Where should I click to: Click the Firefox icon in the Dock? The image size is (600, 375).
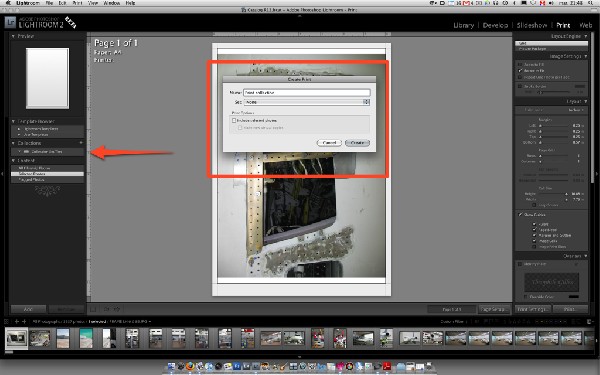click(x=190, y=366)
